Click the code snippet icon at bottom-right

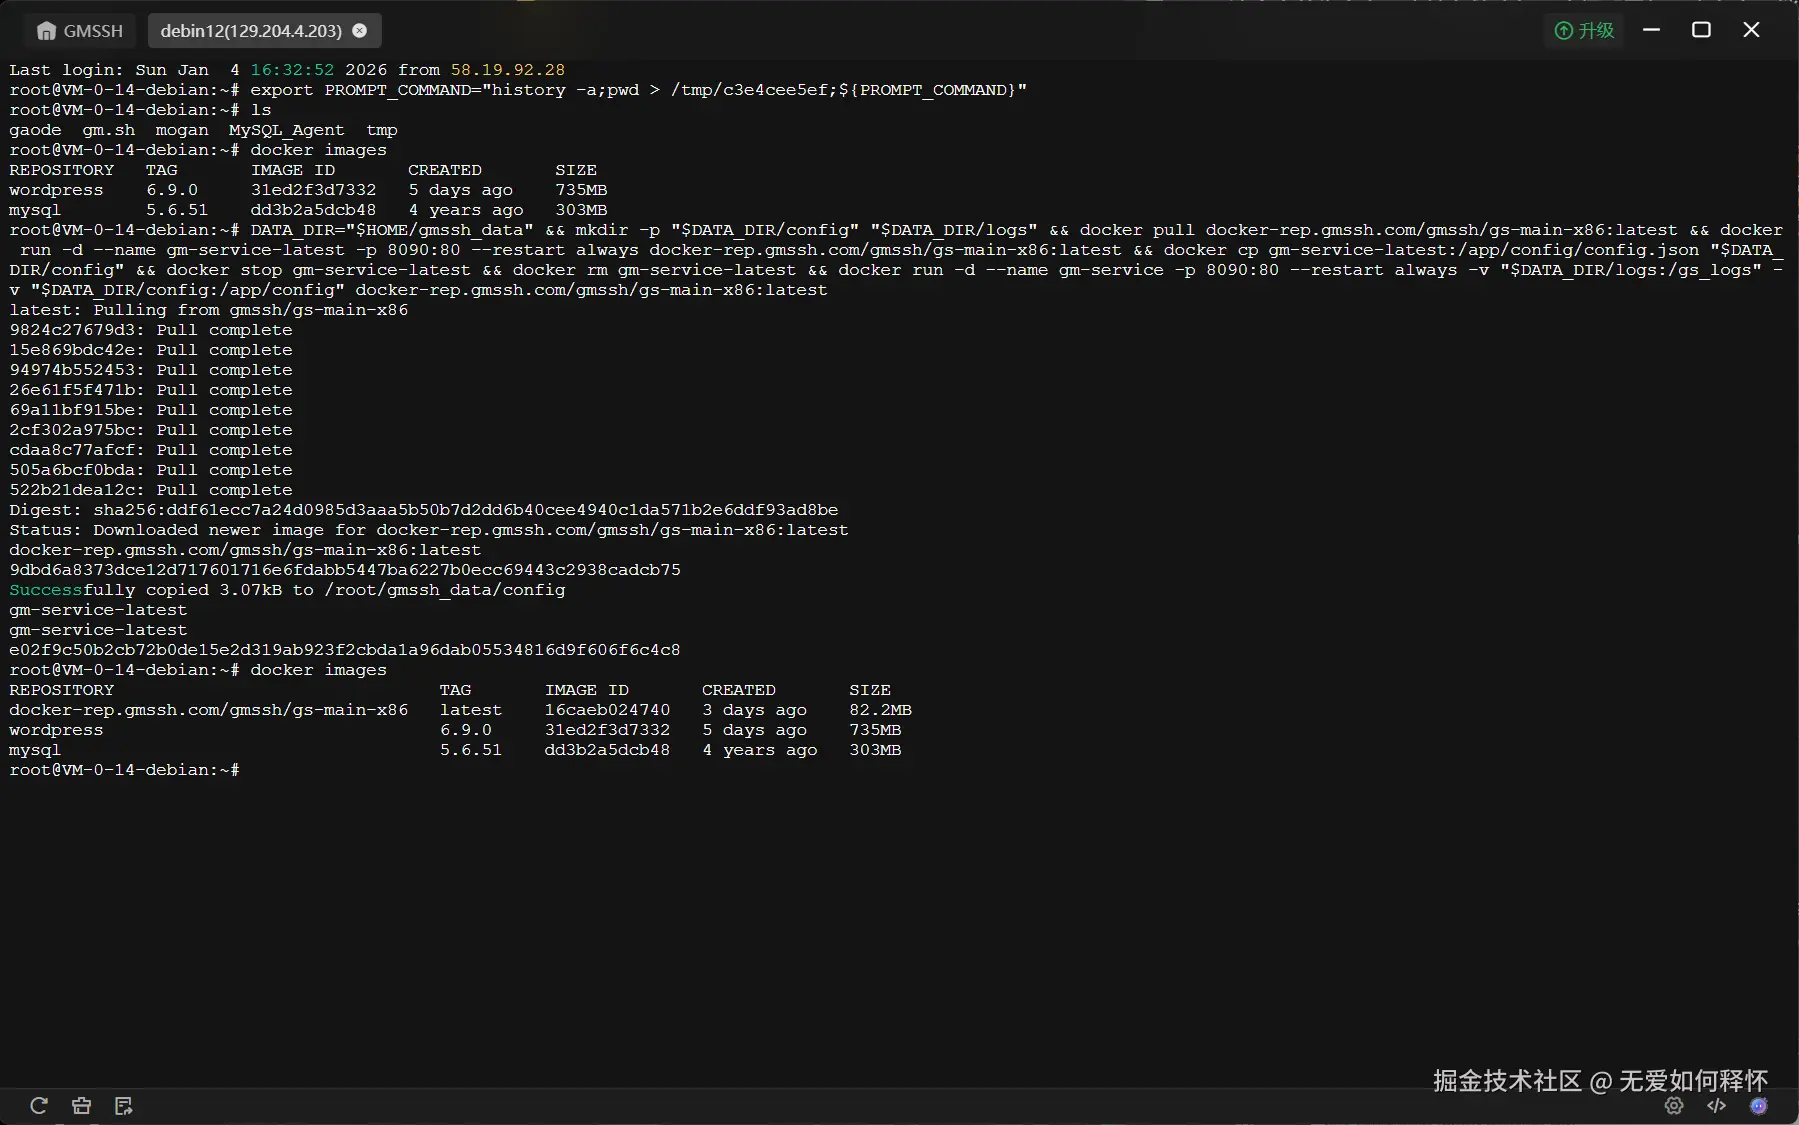(x=1716, y=1105)
